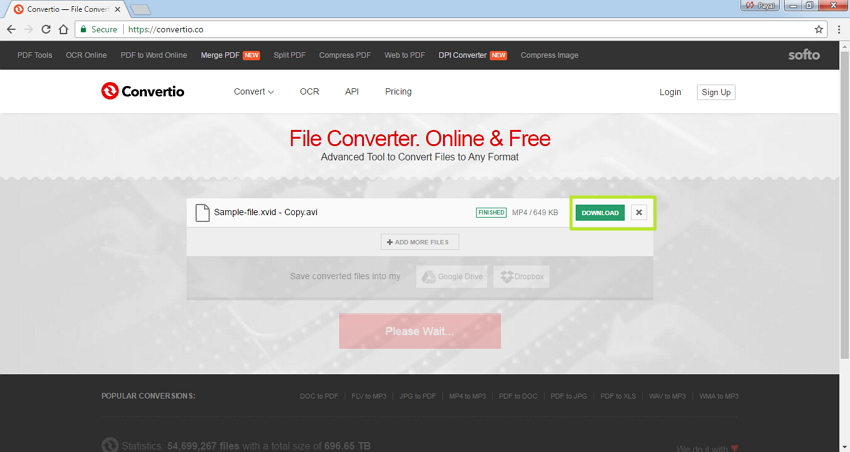The height and width of the screenshot is (452, 850).
Task: Open PDF to Word Online link
Action: coord(153,55)
